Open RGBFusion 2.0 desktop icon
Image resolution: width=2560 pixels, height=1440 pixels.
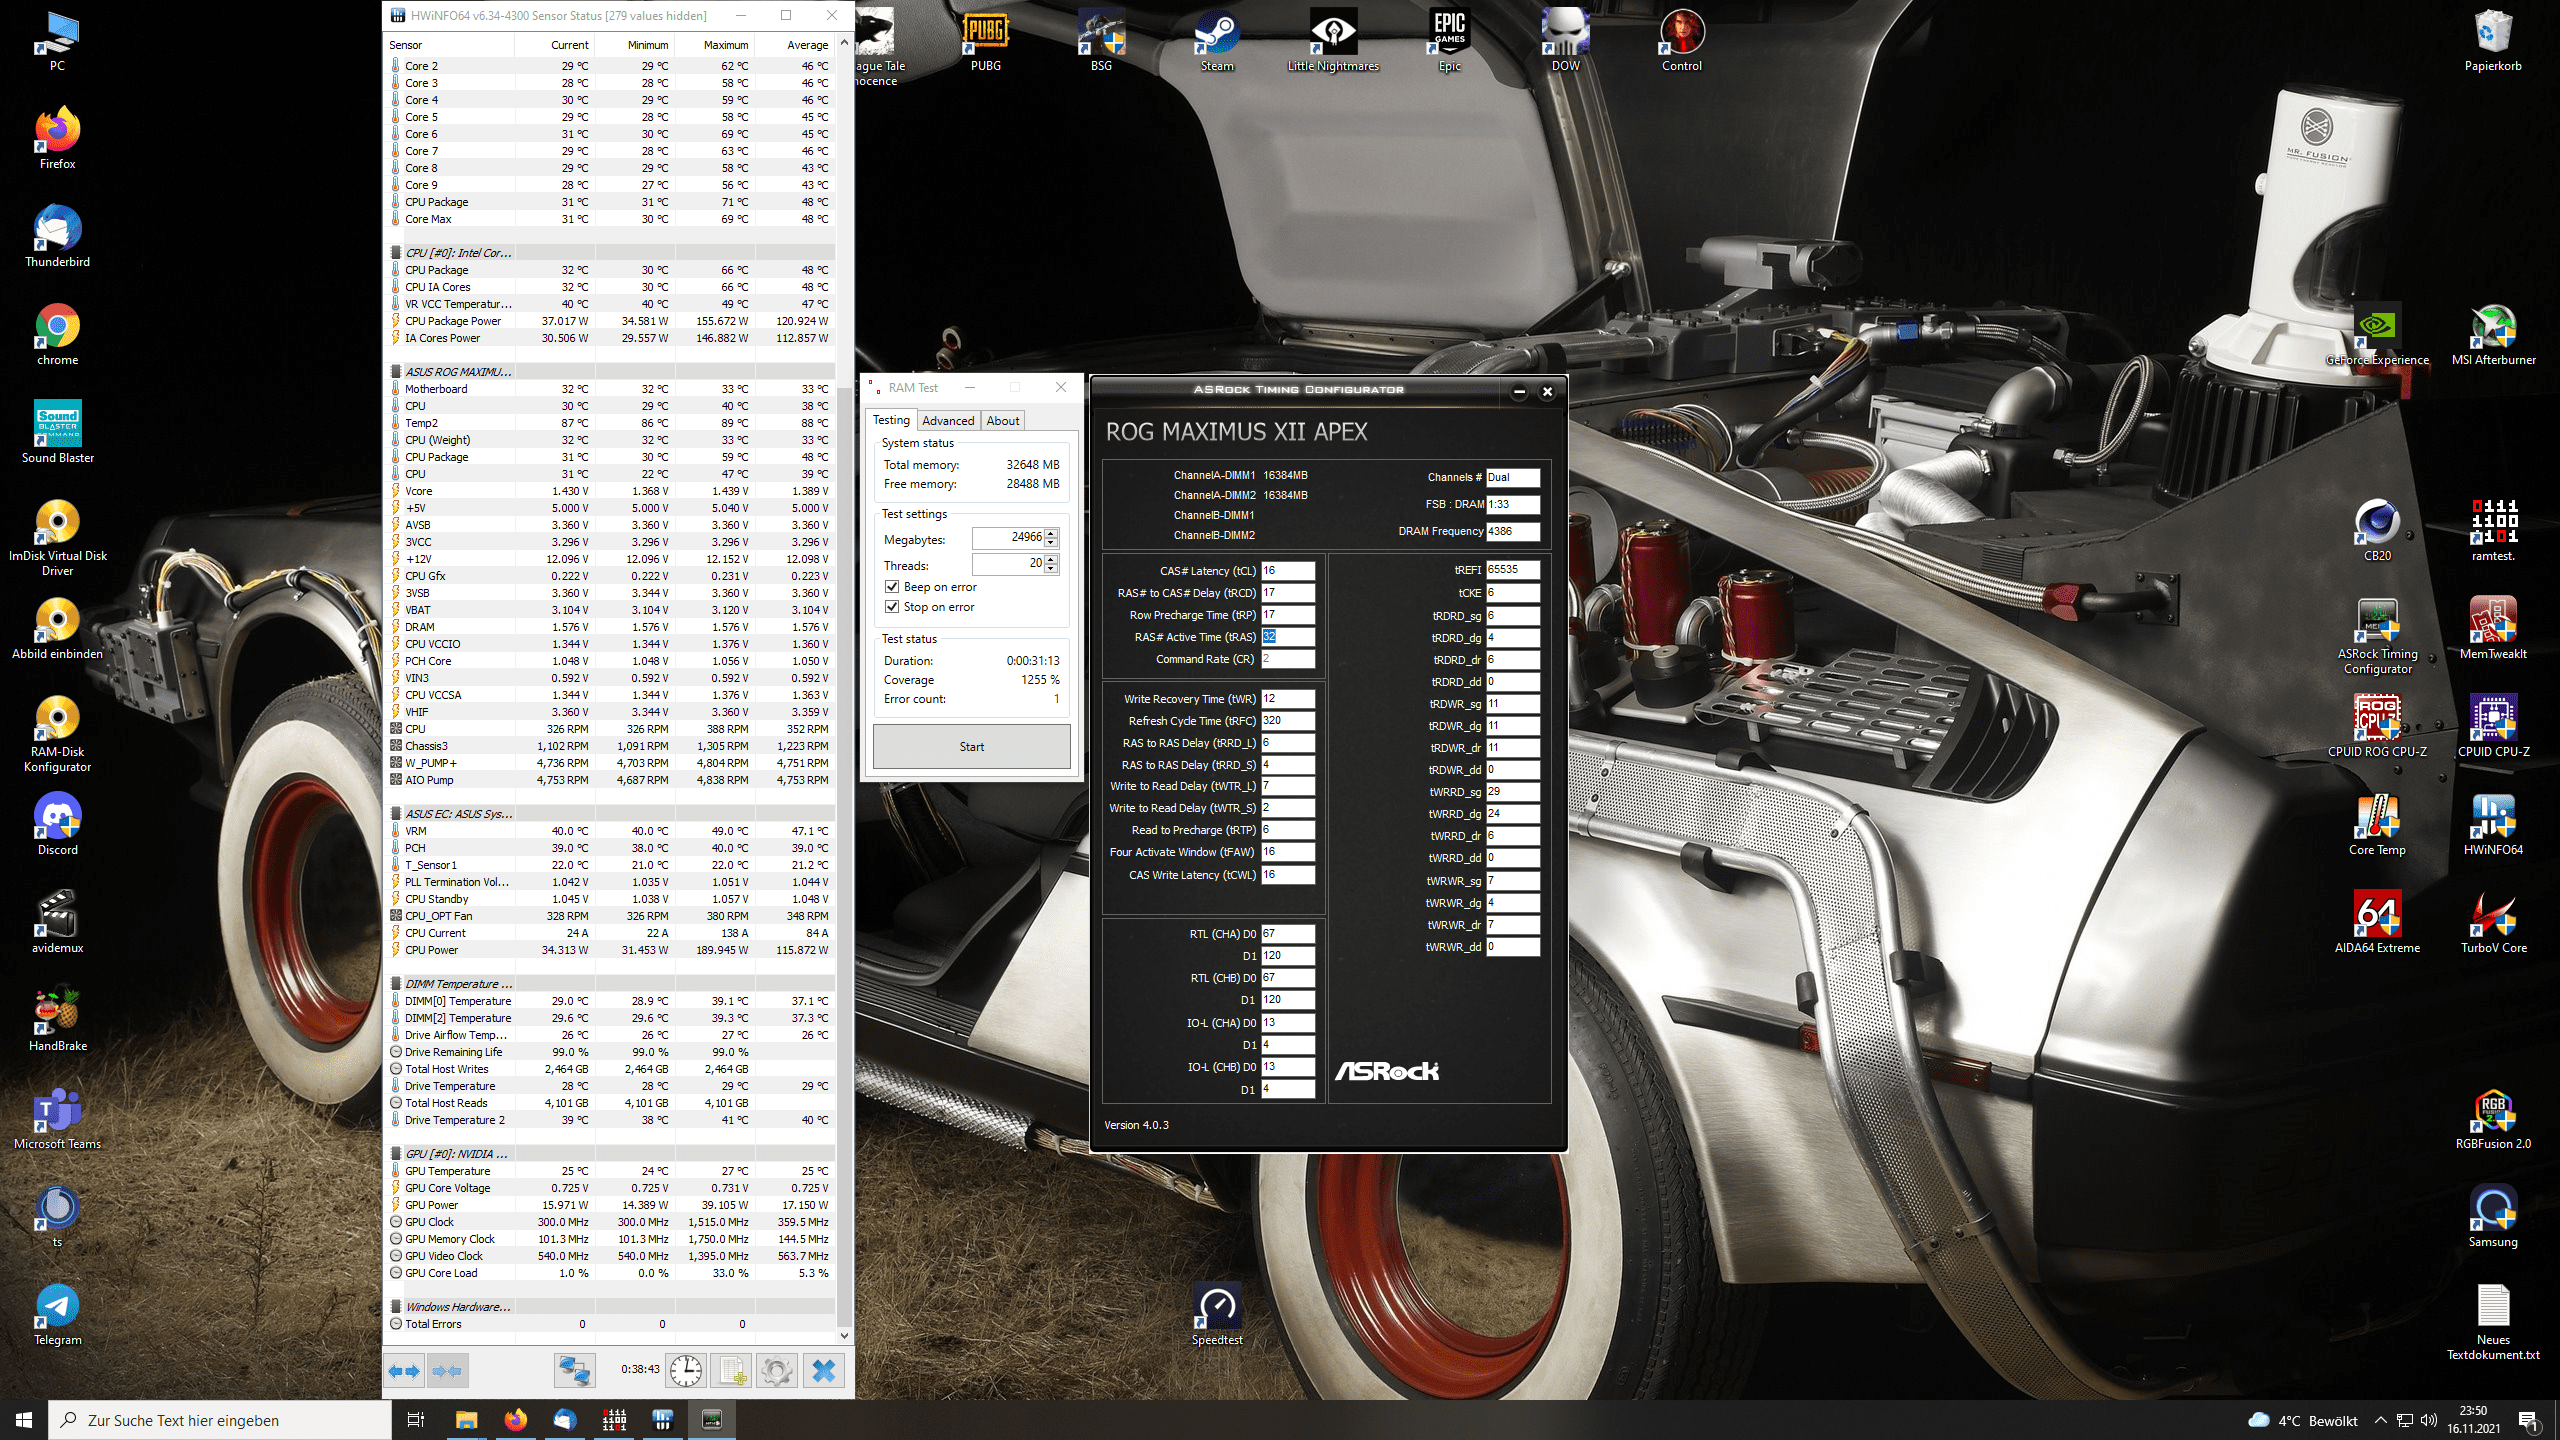(x=2493, y=1118)
